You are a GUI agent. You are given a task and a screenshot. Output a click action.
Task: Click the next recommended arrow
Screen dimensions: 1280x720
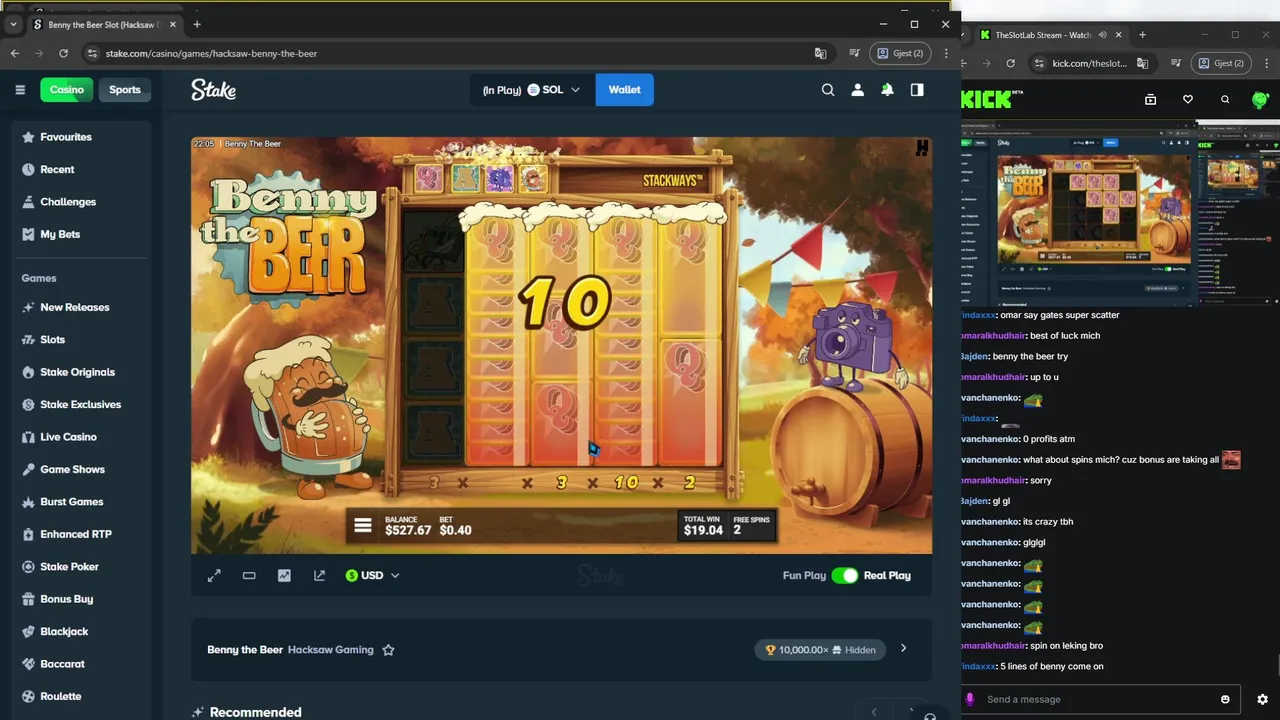(x=910, y=712)
